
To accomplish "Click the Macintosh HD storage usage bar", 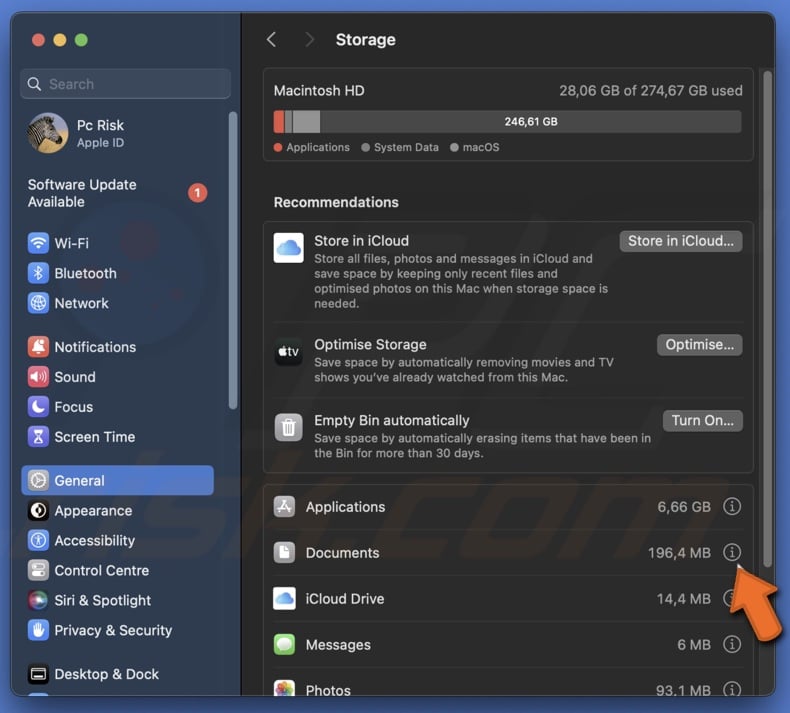I will 507,121.
